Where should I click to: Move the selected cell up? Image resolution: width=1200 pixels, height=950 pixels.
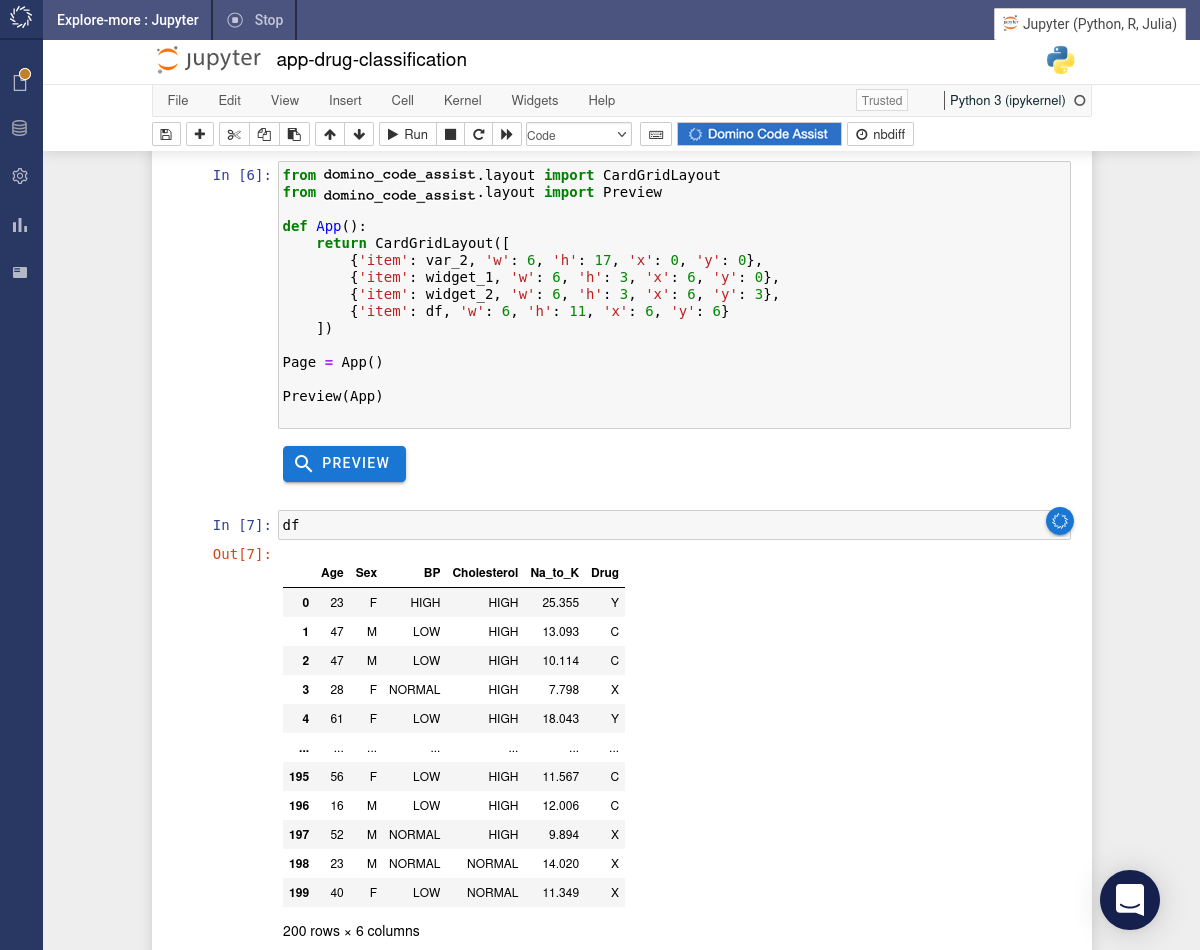(329, 134)
